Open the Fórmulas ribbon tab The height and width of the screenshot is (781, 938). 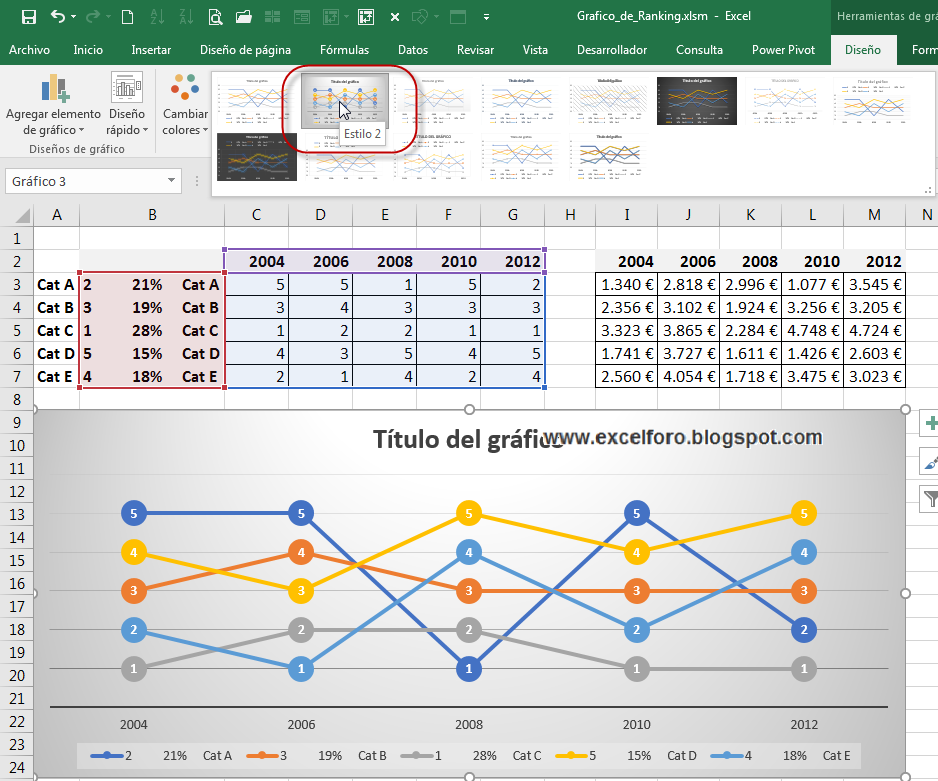point(344,49)
